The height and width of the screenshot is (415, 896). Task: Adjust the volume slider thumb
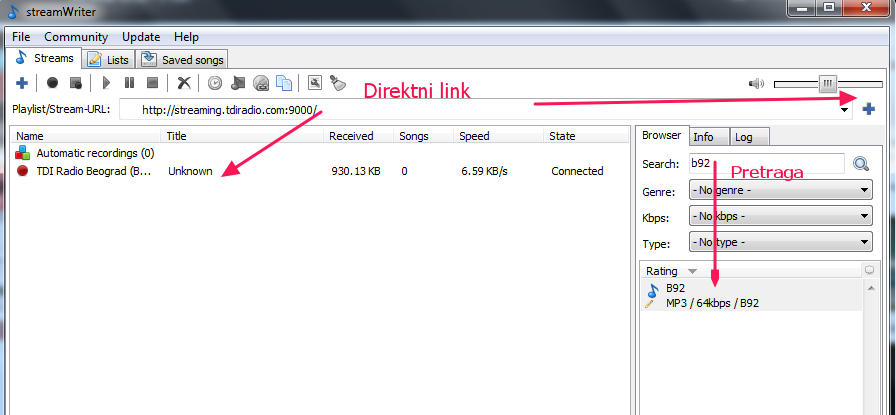(x=827, y=85)
